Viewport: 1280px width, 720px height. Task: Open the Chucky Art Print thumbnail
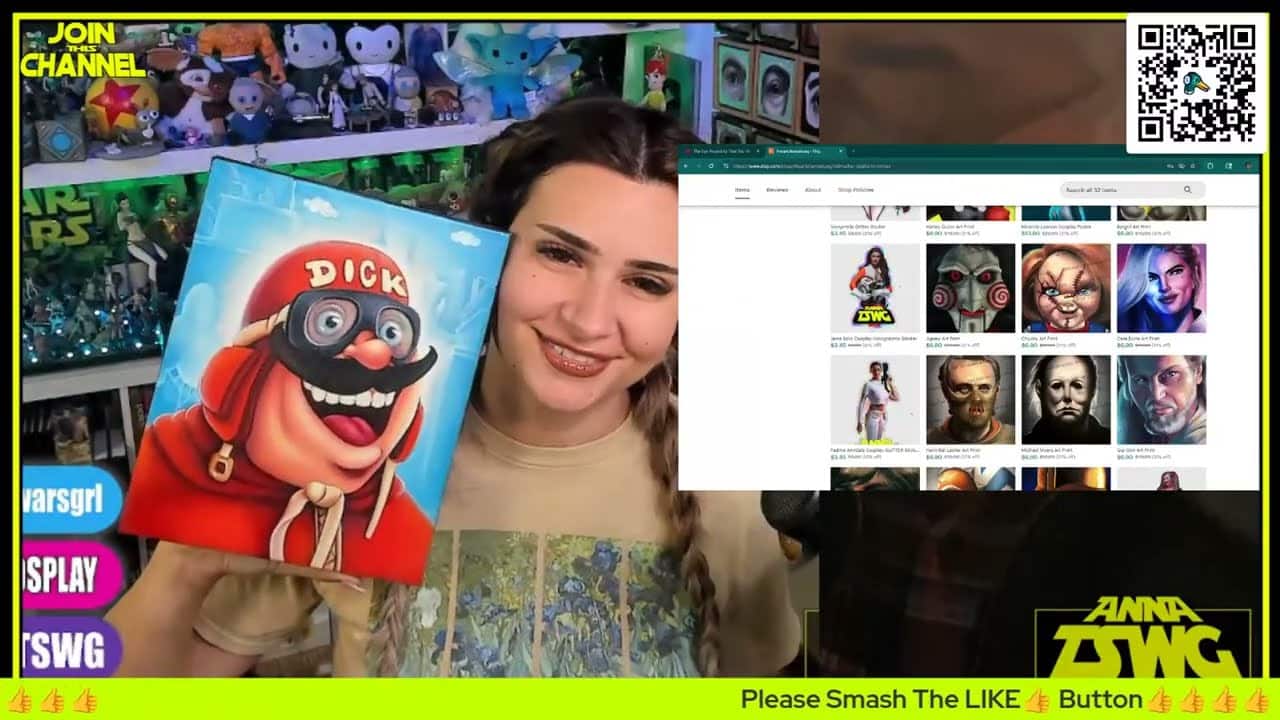(1065, 288)
